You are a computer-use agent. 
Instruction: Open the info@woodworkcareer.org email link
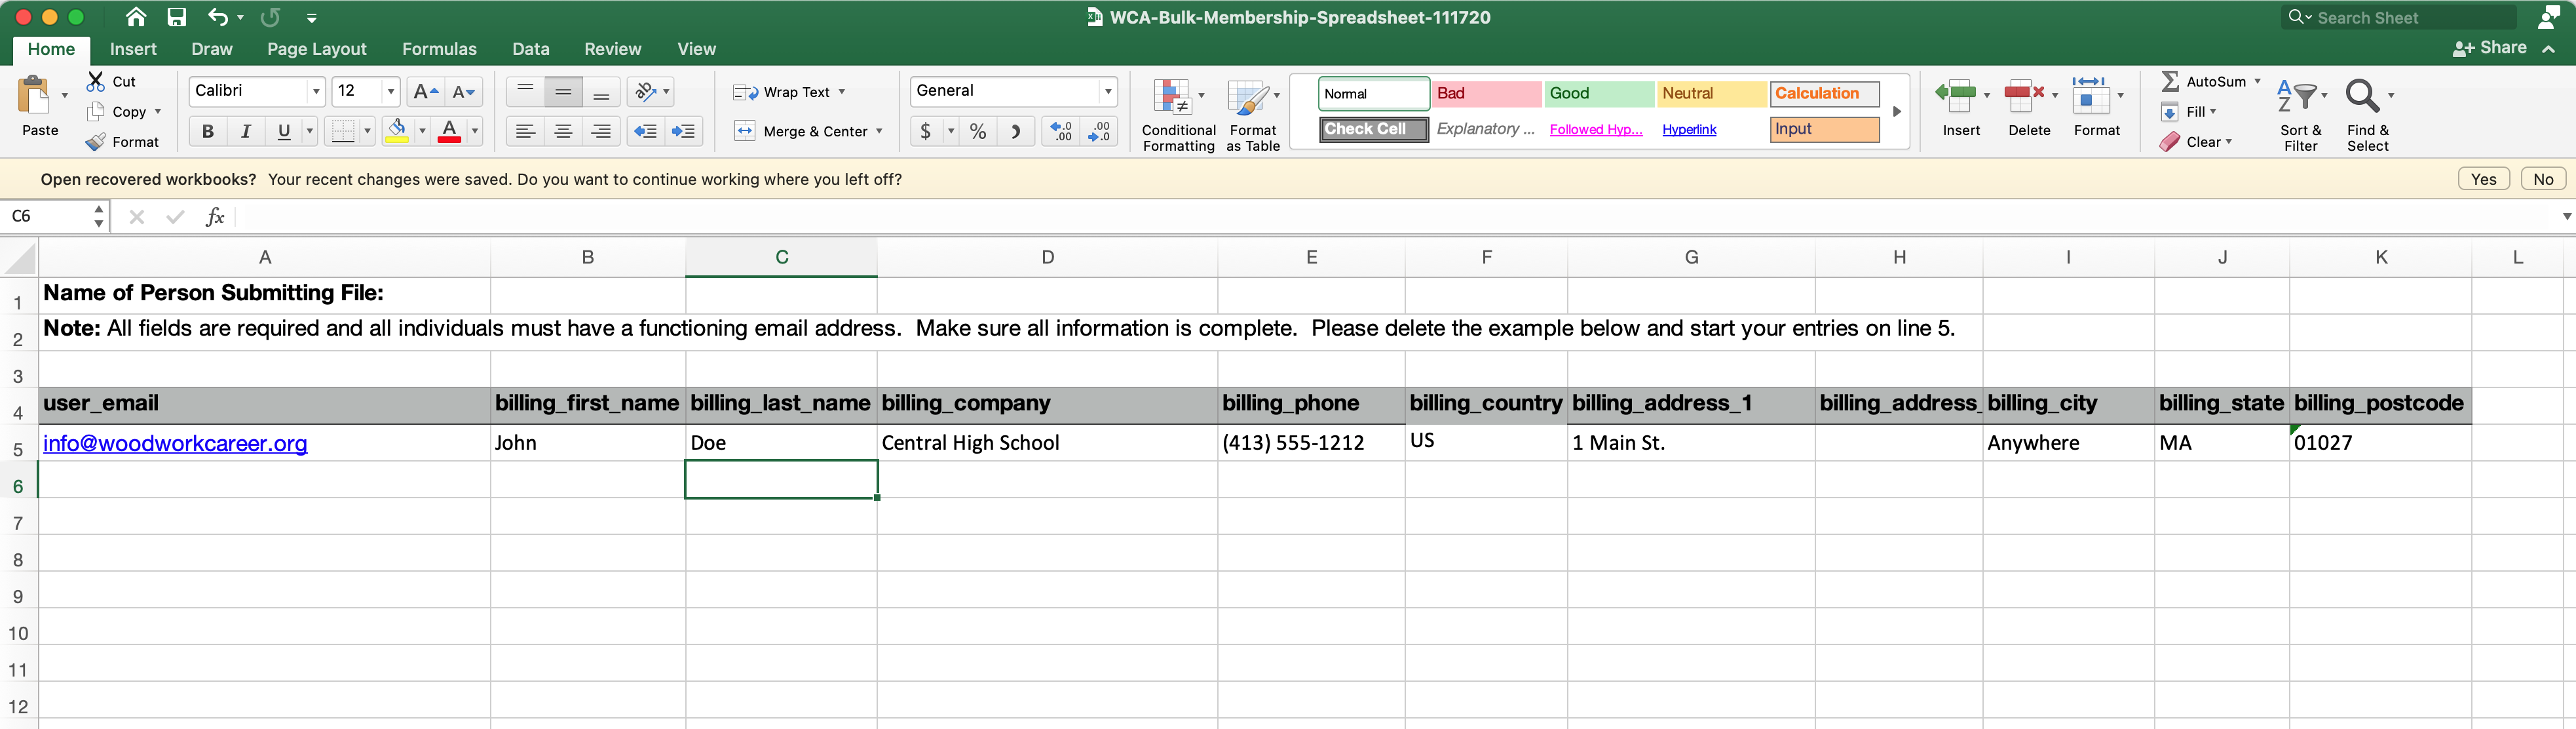coord(175,443)
